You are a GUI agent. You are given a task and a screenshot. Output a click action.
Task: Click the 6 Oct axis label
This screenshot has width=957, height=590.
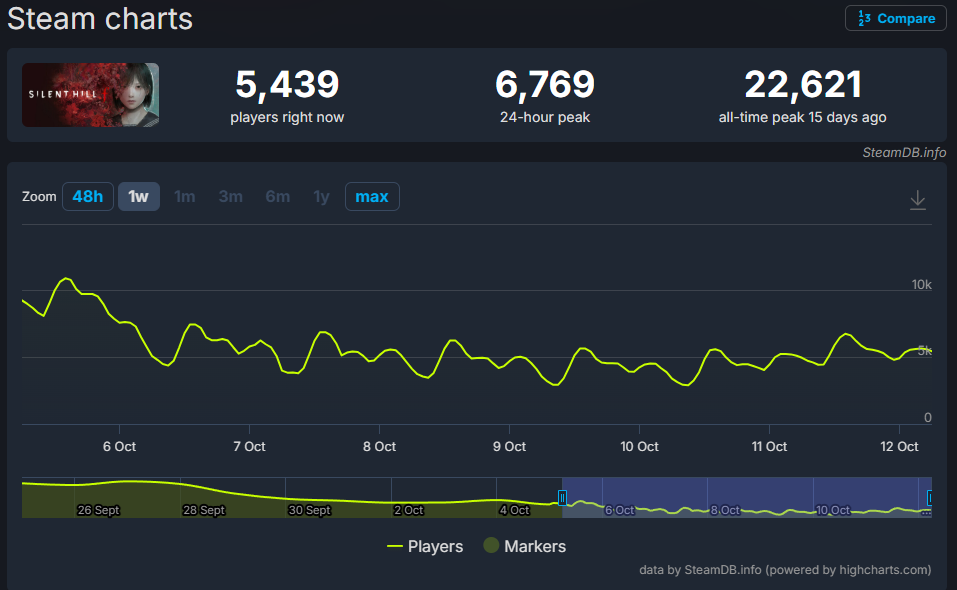click(119, 447)
